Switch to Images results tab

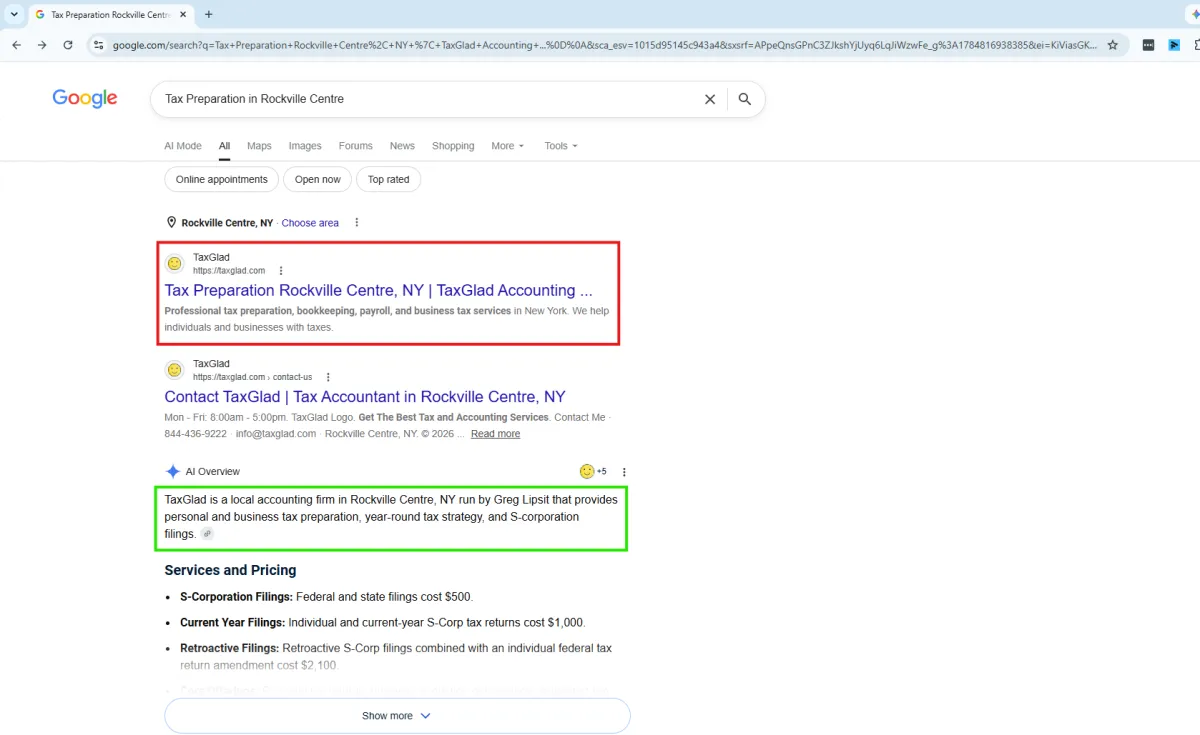point(305,146)
